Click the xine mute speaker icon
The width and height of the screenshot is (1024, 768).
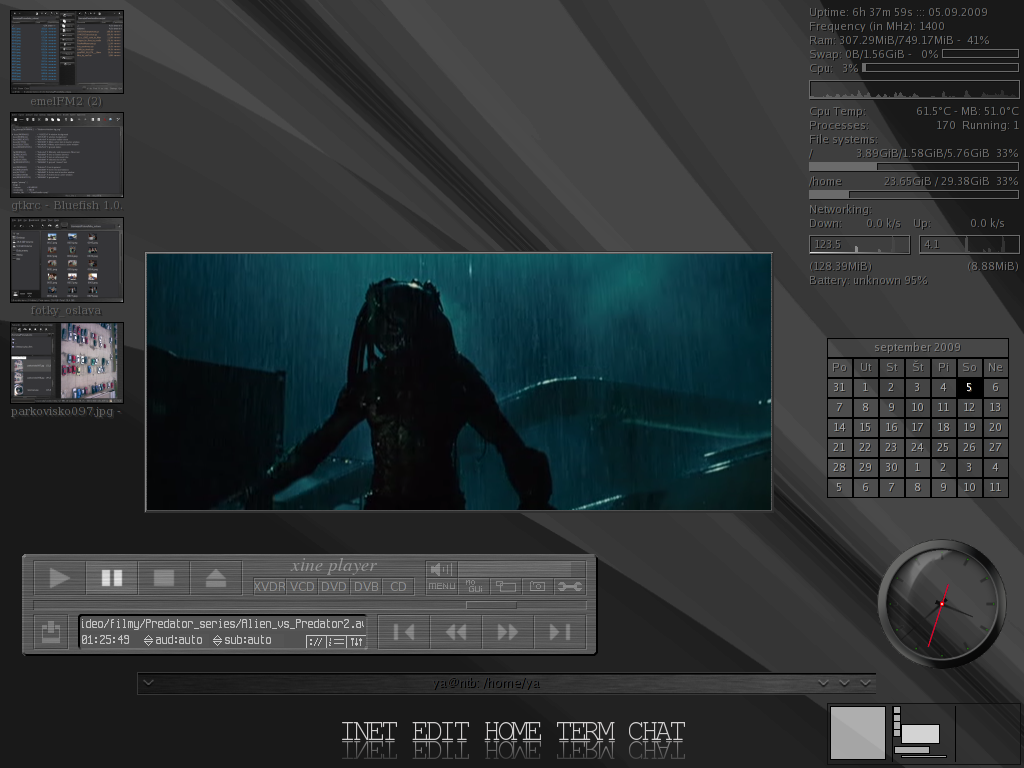pyautogui.click(x=441, y=569)
